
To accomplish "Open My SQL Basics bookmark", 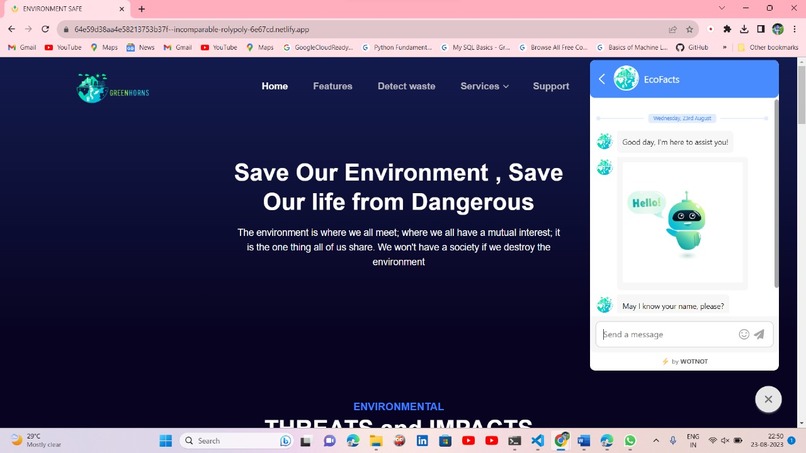I will pos(475,47).
